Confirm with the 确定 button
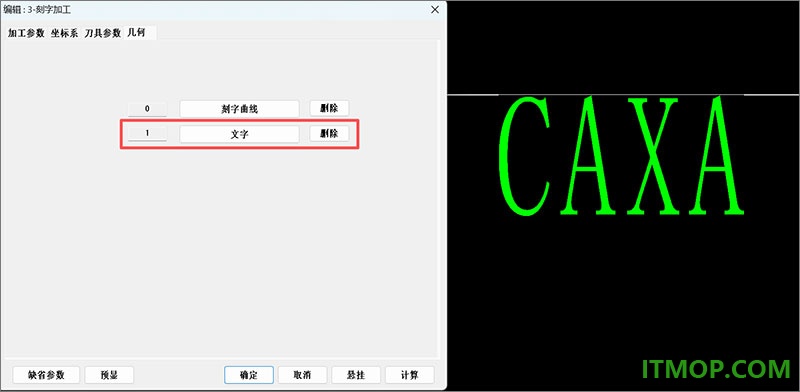This screenshot has width=800, height=392. [x=249, y=375]
